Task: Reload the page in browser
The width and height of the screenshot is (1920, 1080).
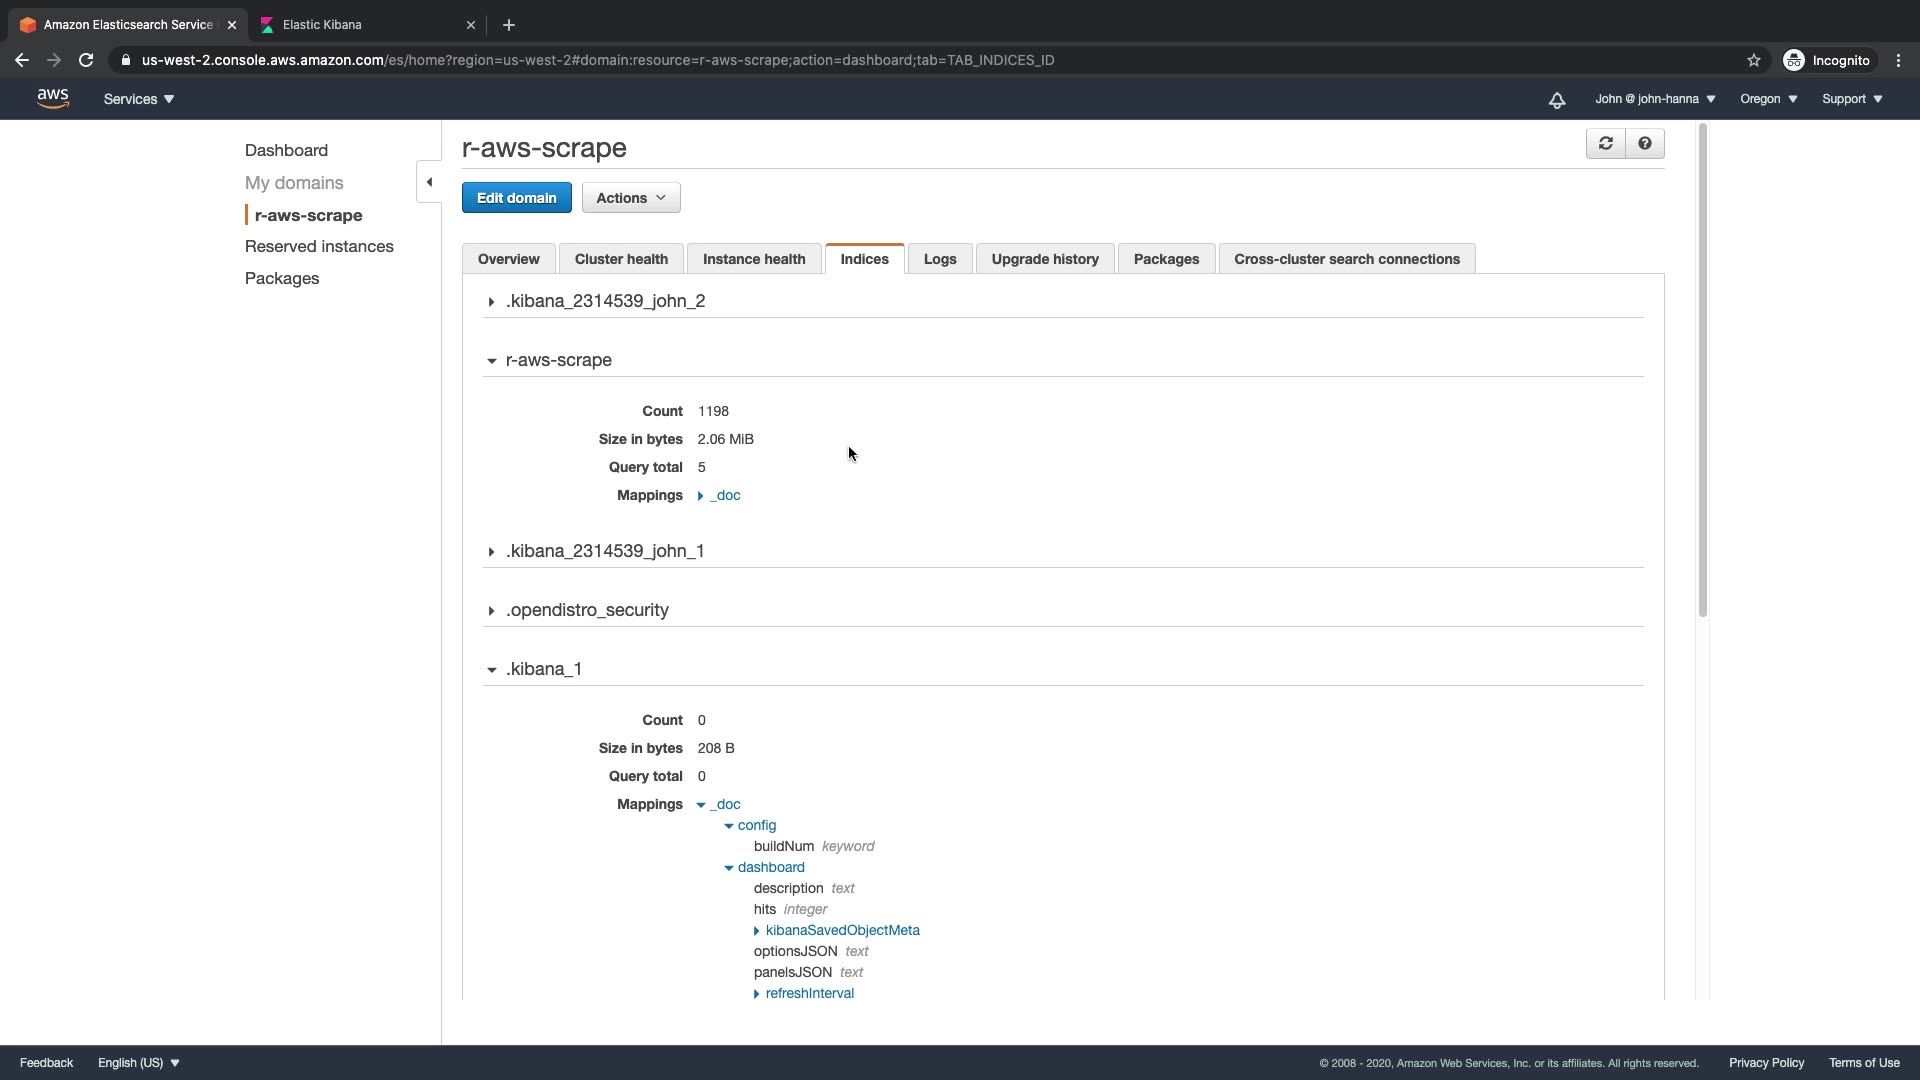Action: pyautogui.click(x=86, y=60)
